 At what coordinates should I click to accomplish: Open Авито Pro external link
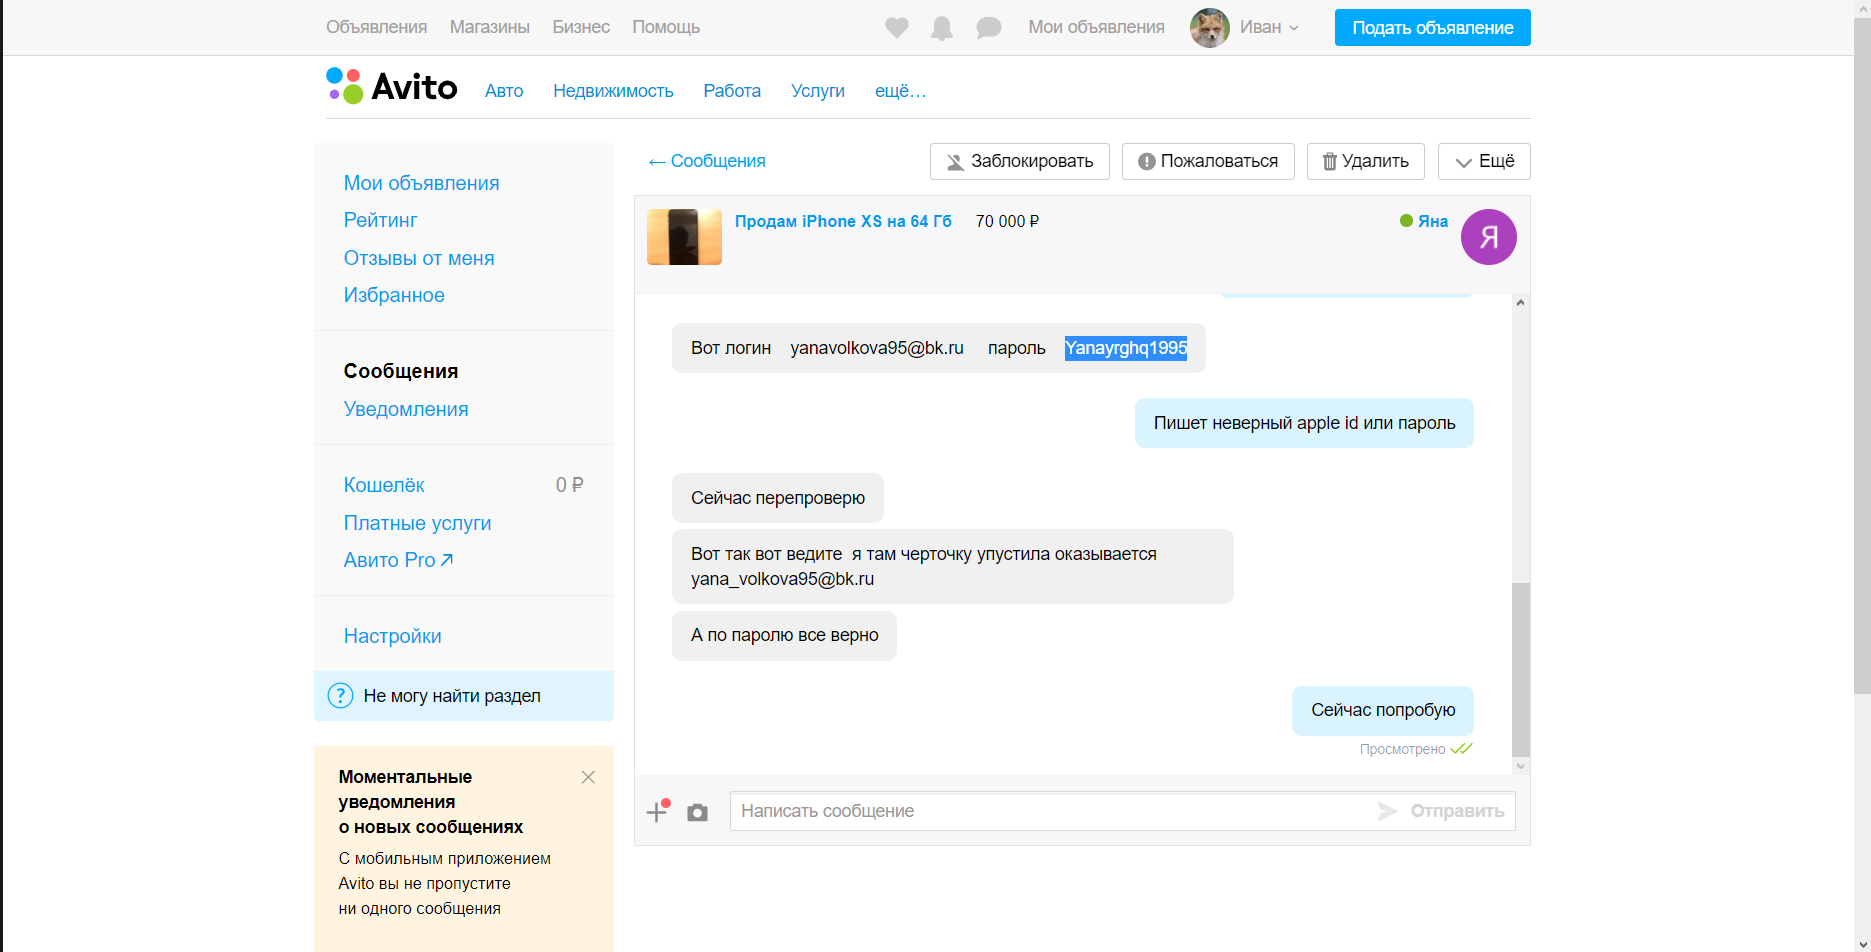398,560
